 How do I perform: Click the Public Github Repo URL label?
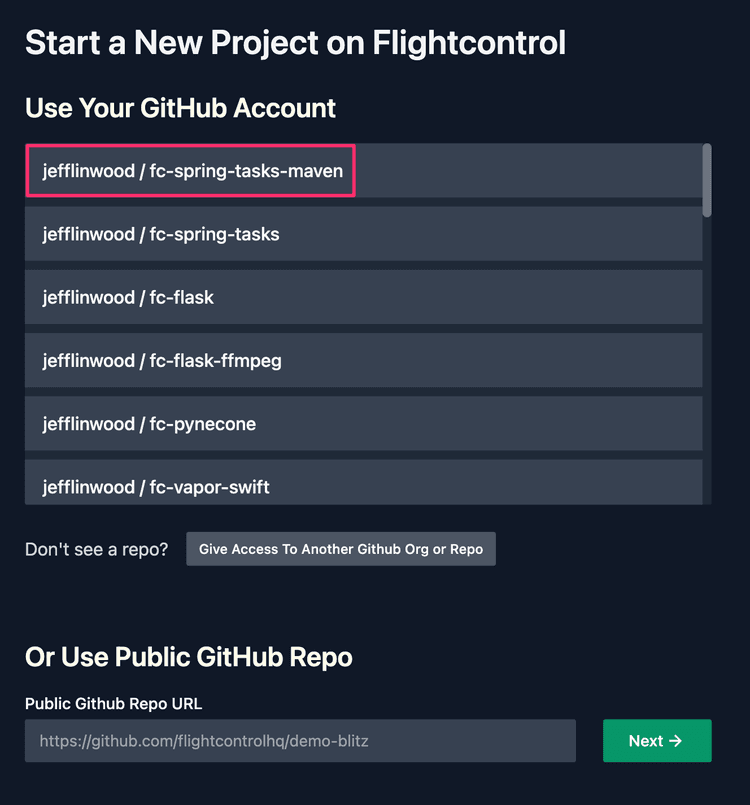tap(113, 704)
